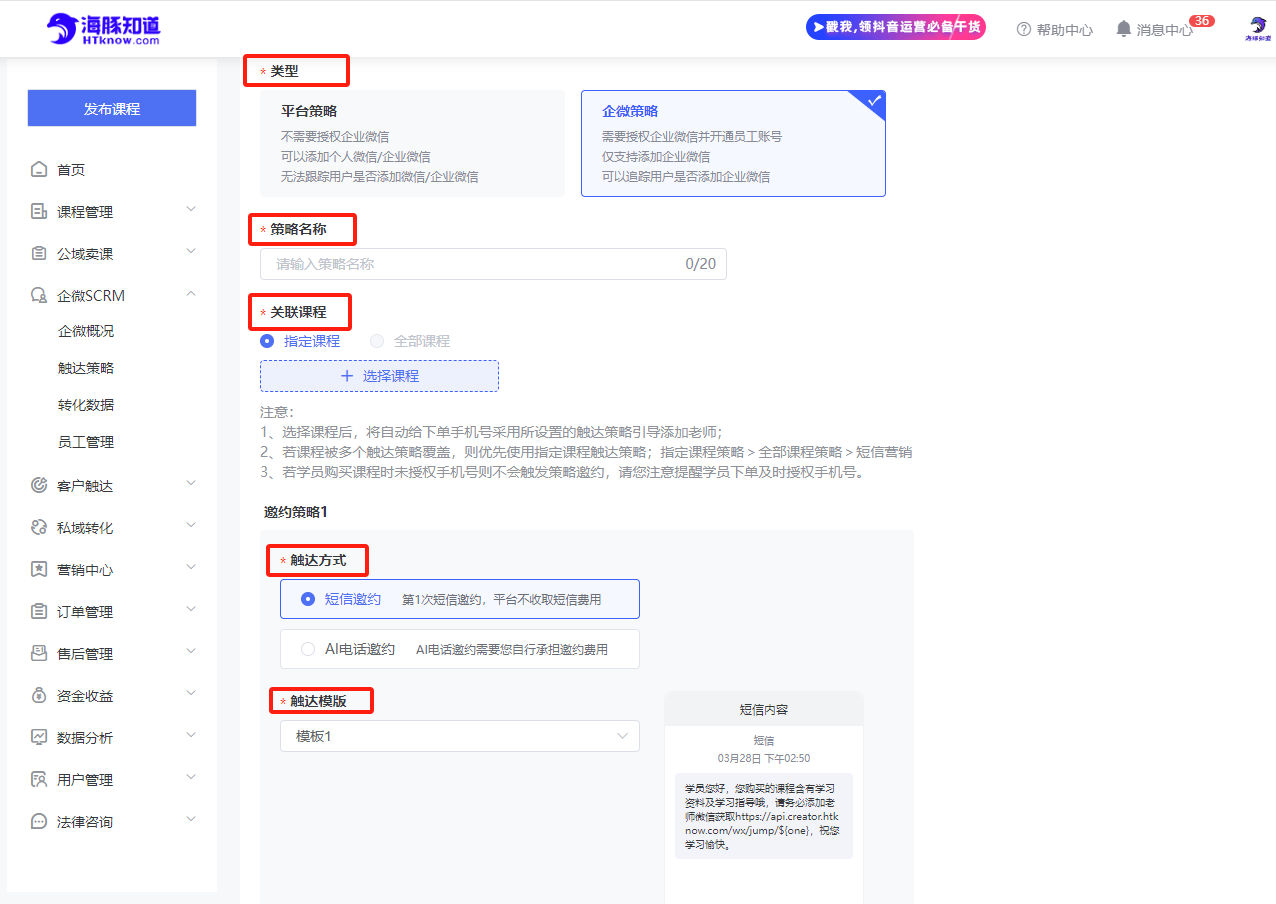
Task: Select the 全部课程 radio button
Action: 377,341
